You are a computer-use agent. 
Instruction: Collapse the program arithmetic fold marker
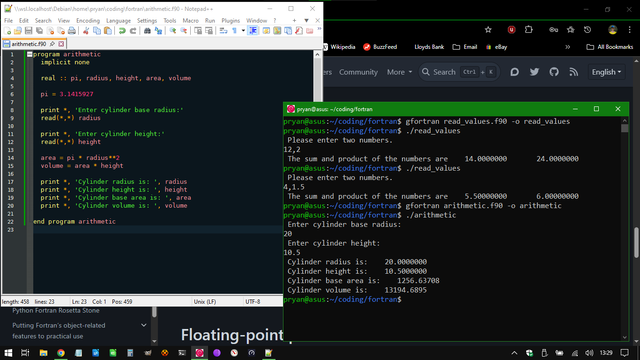29,54
